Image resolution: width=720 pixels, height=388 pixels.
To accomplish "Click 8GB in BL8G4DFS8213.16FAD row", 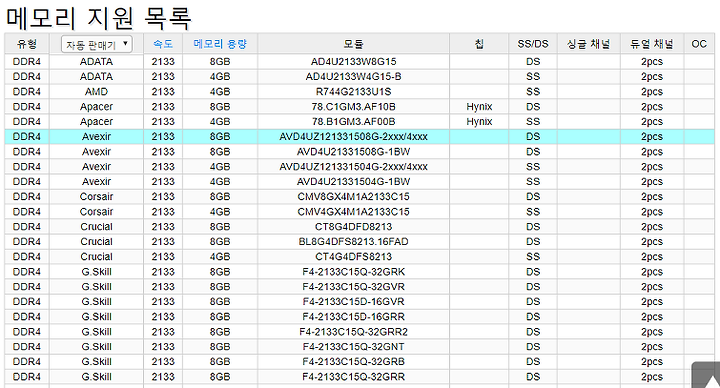I will point(220,242).
